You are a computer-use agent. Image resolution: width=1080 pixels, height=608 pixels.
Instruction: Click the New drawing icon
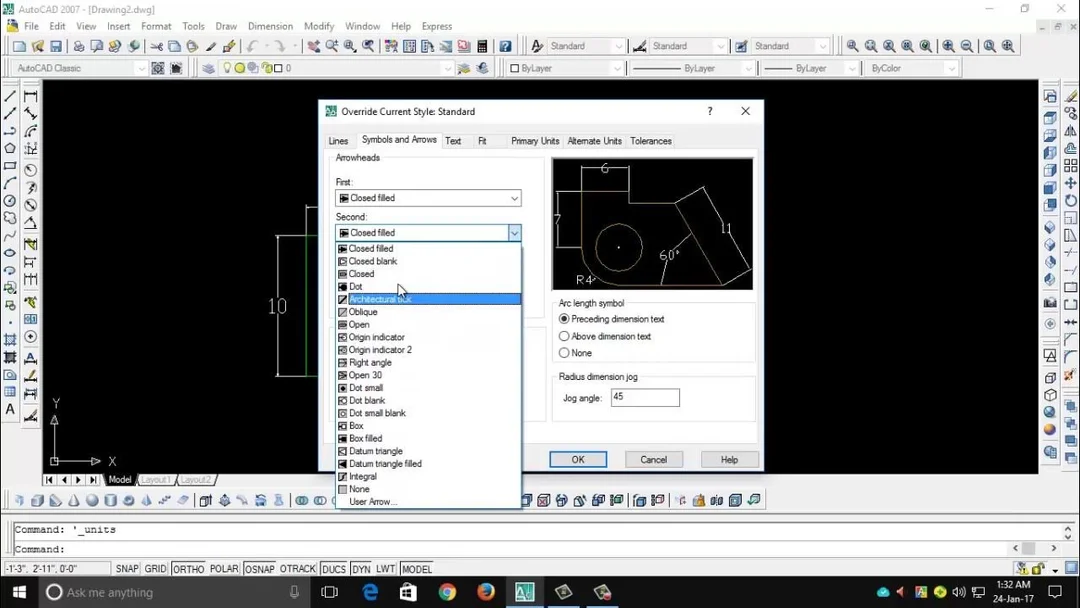(x=19, y=46)
